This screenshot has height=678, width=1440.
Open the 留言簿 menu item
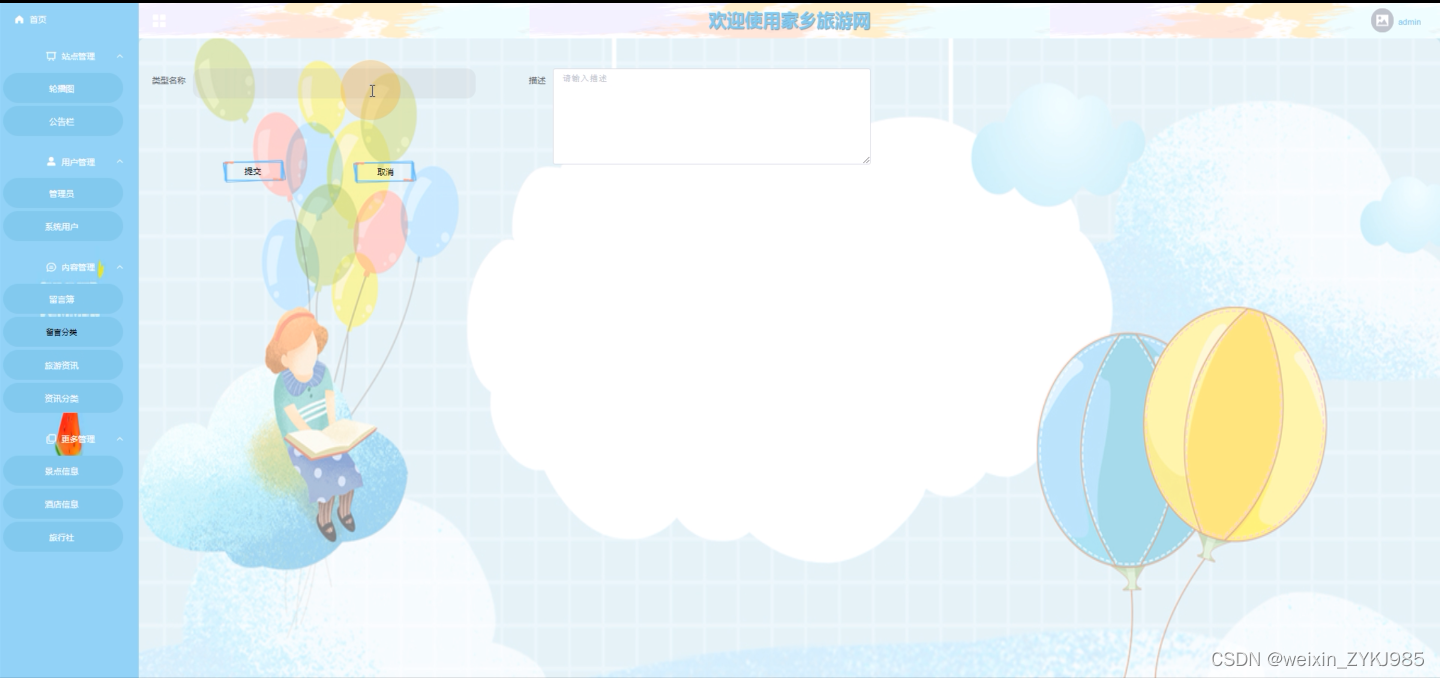coord(63,299)
